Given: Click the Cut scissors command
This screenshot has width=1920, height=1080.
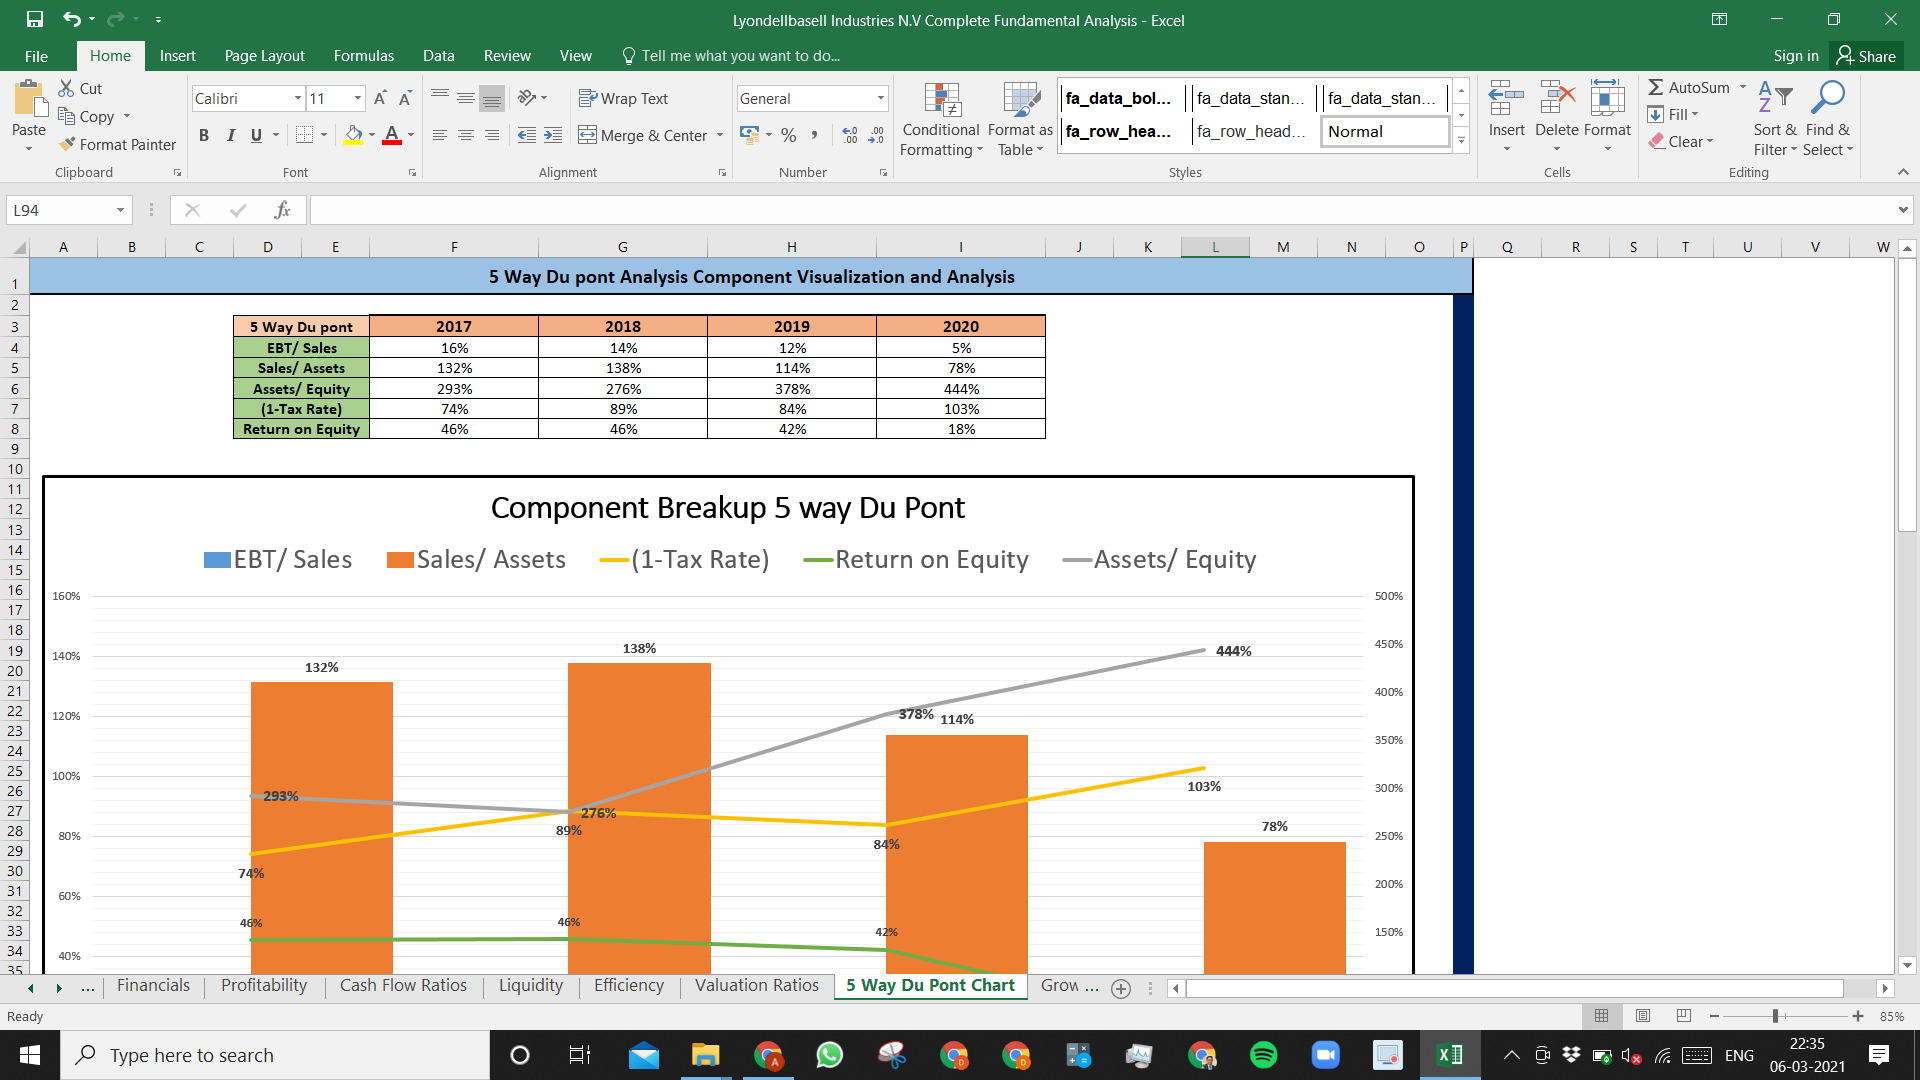Looking at the screenshot, I should click(x=80, y=88).
